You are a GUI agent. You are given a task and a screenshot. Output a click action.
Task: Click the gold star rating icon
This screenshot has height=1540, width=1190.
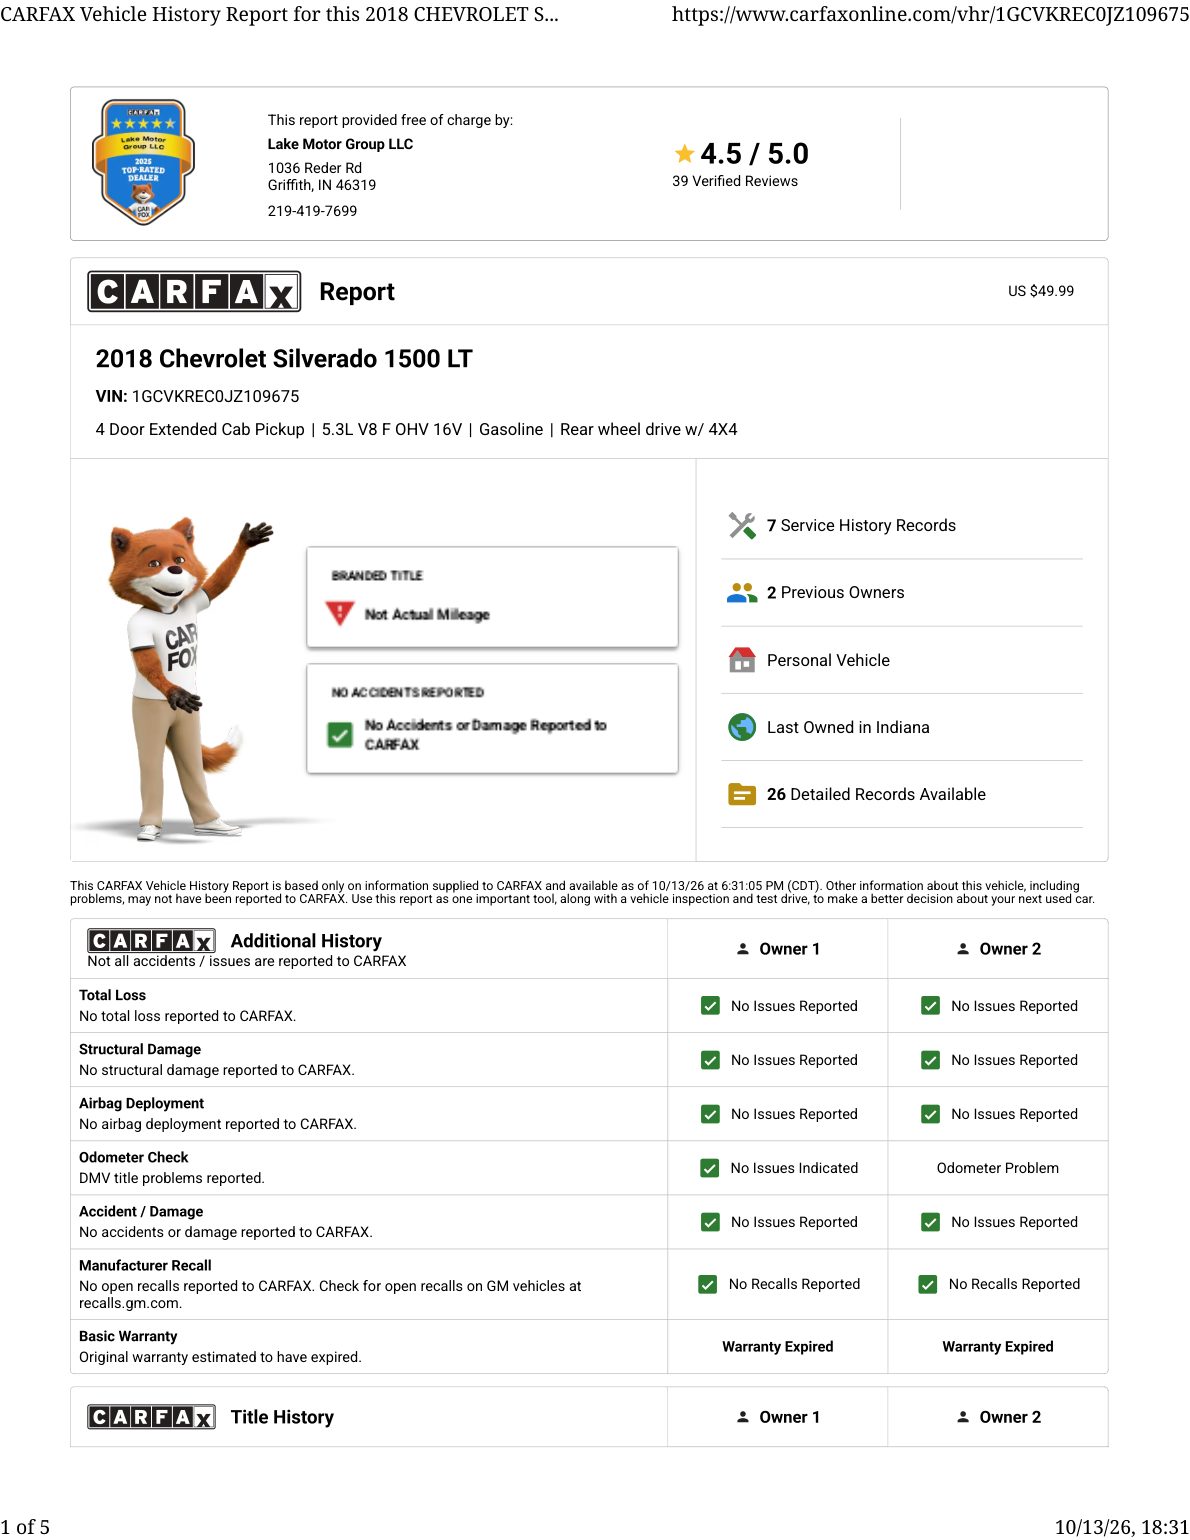[684, 153]
